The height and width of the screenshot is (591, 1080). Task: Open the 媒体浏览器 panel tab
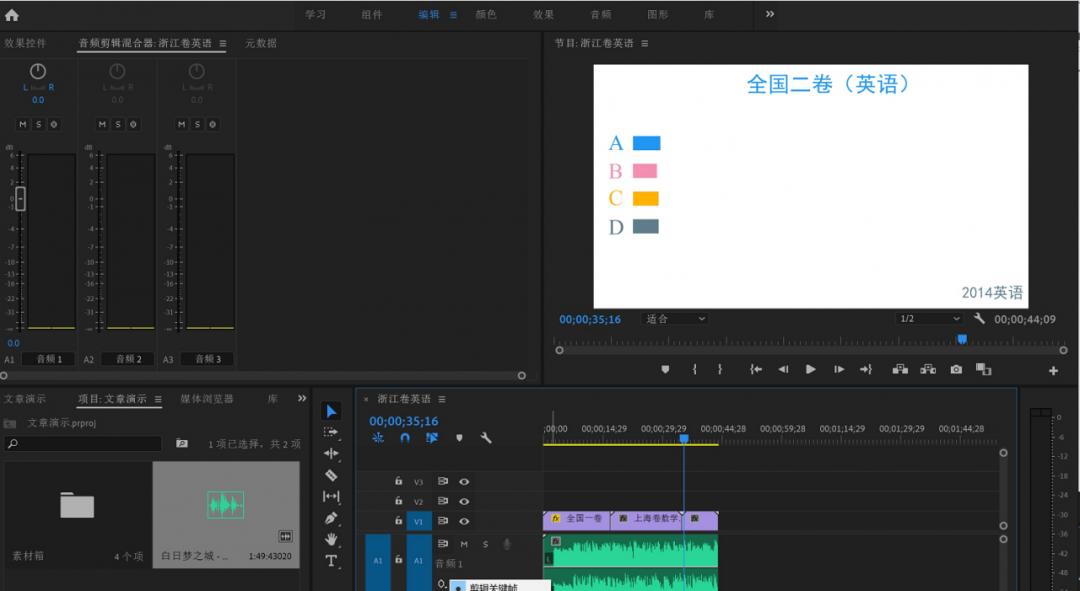(x=207, y=399)
